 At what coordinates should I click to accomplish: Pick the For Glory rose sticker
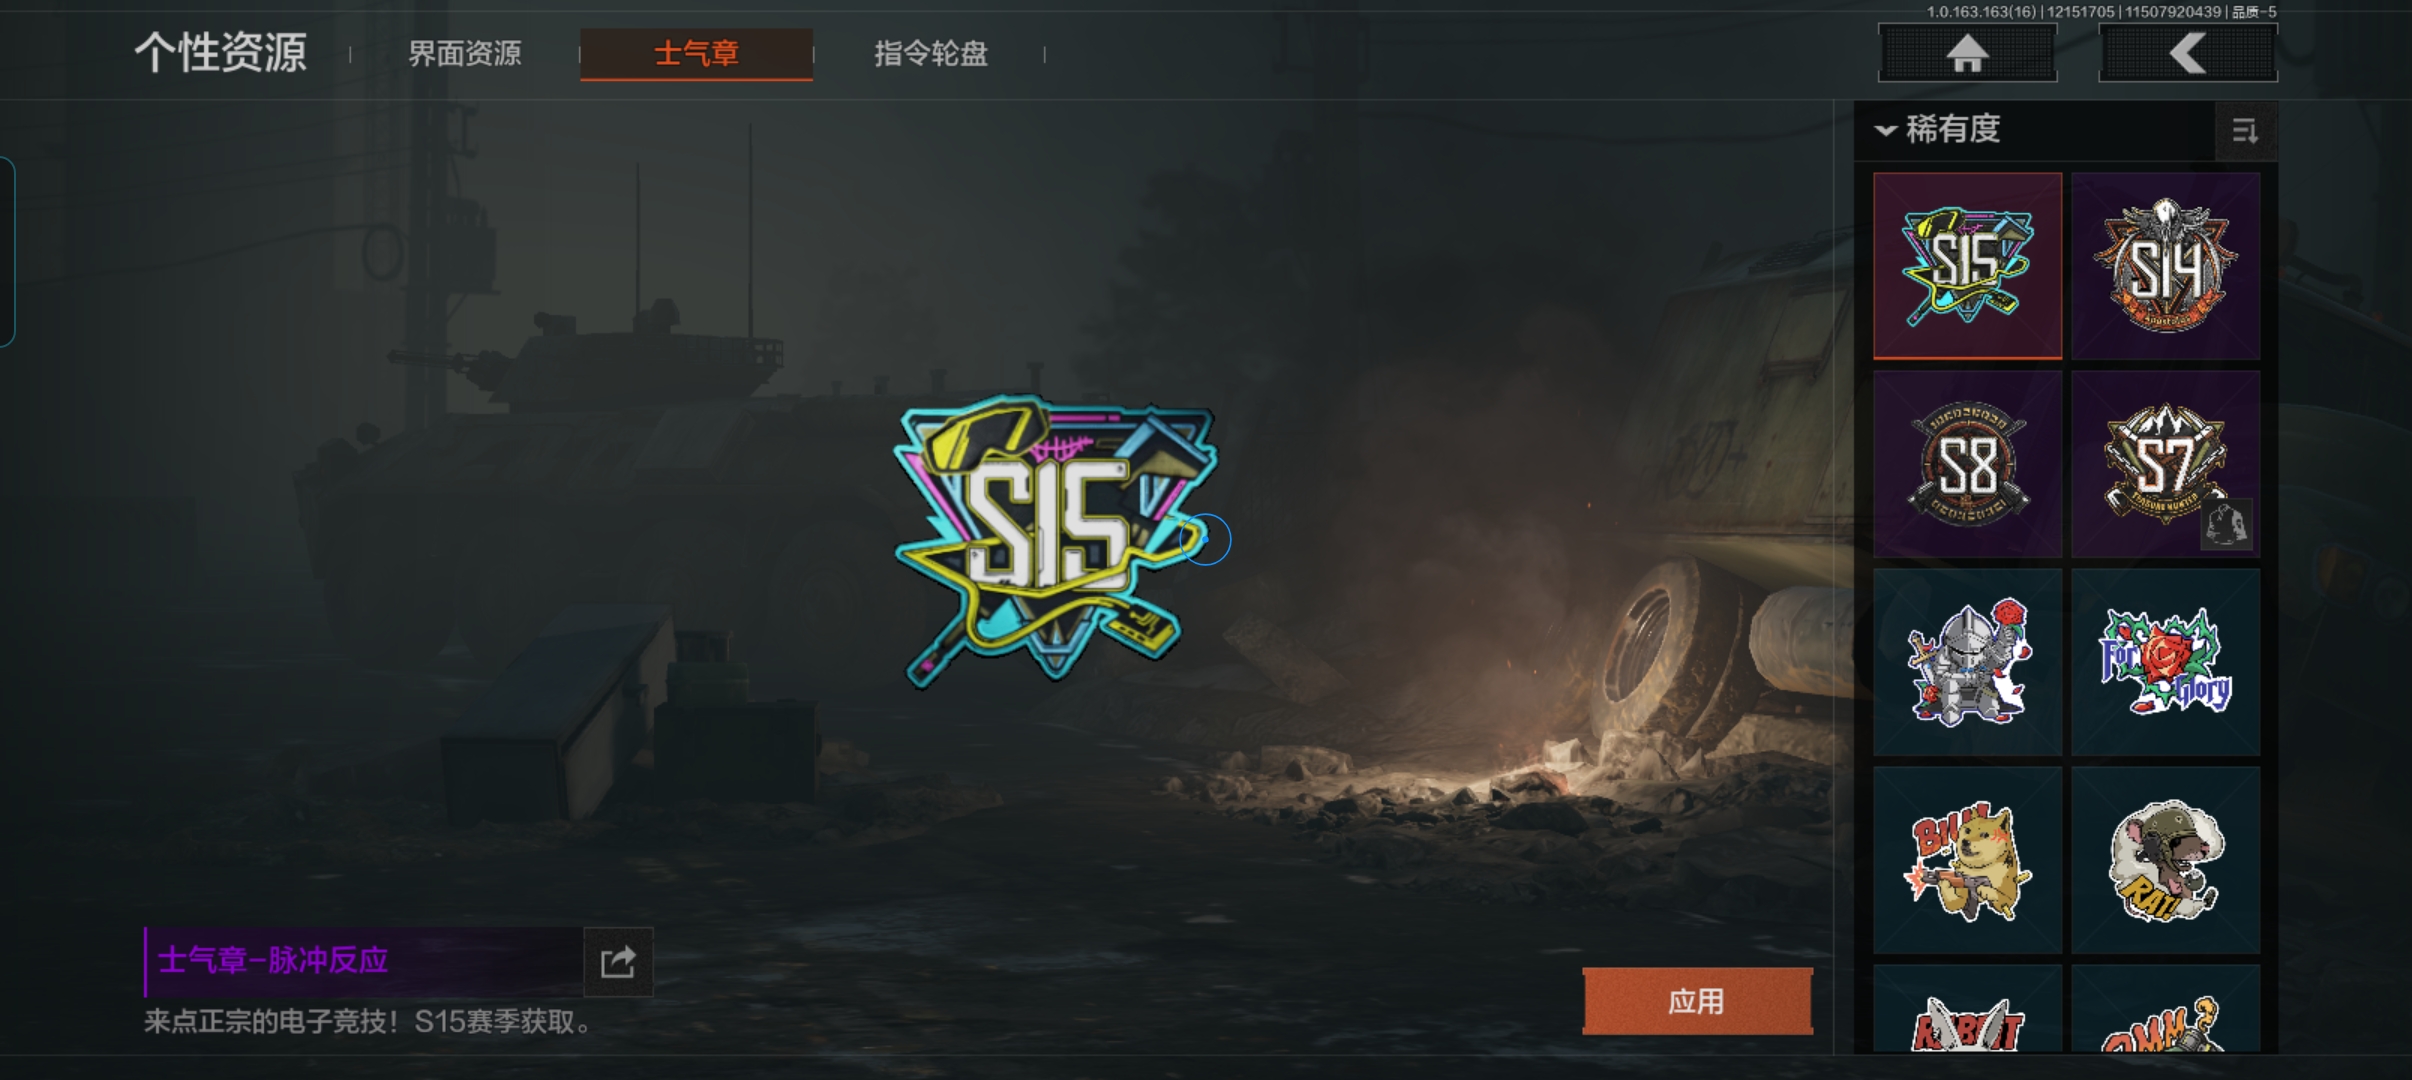2166,662
